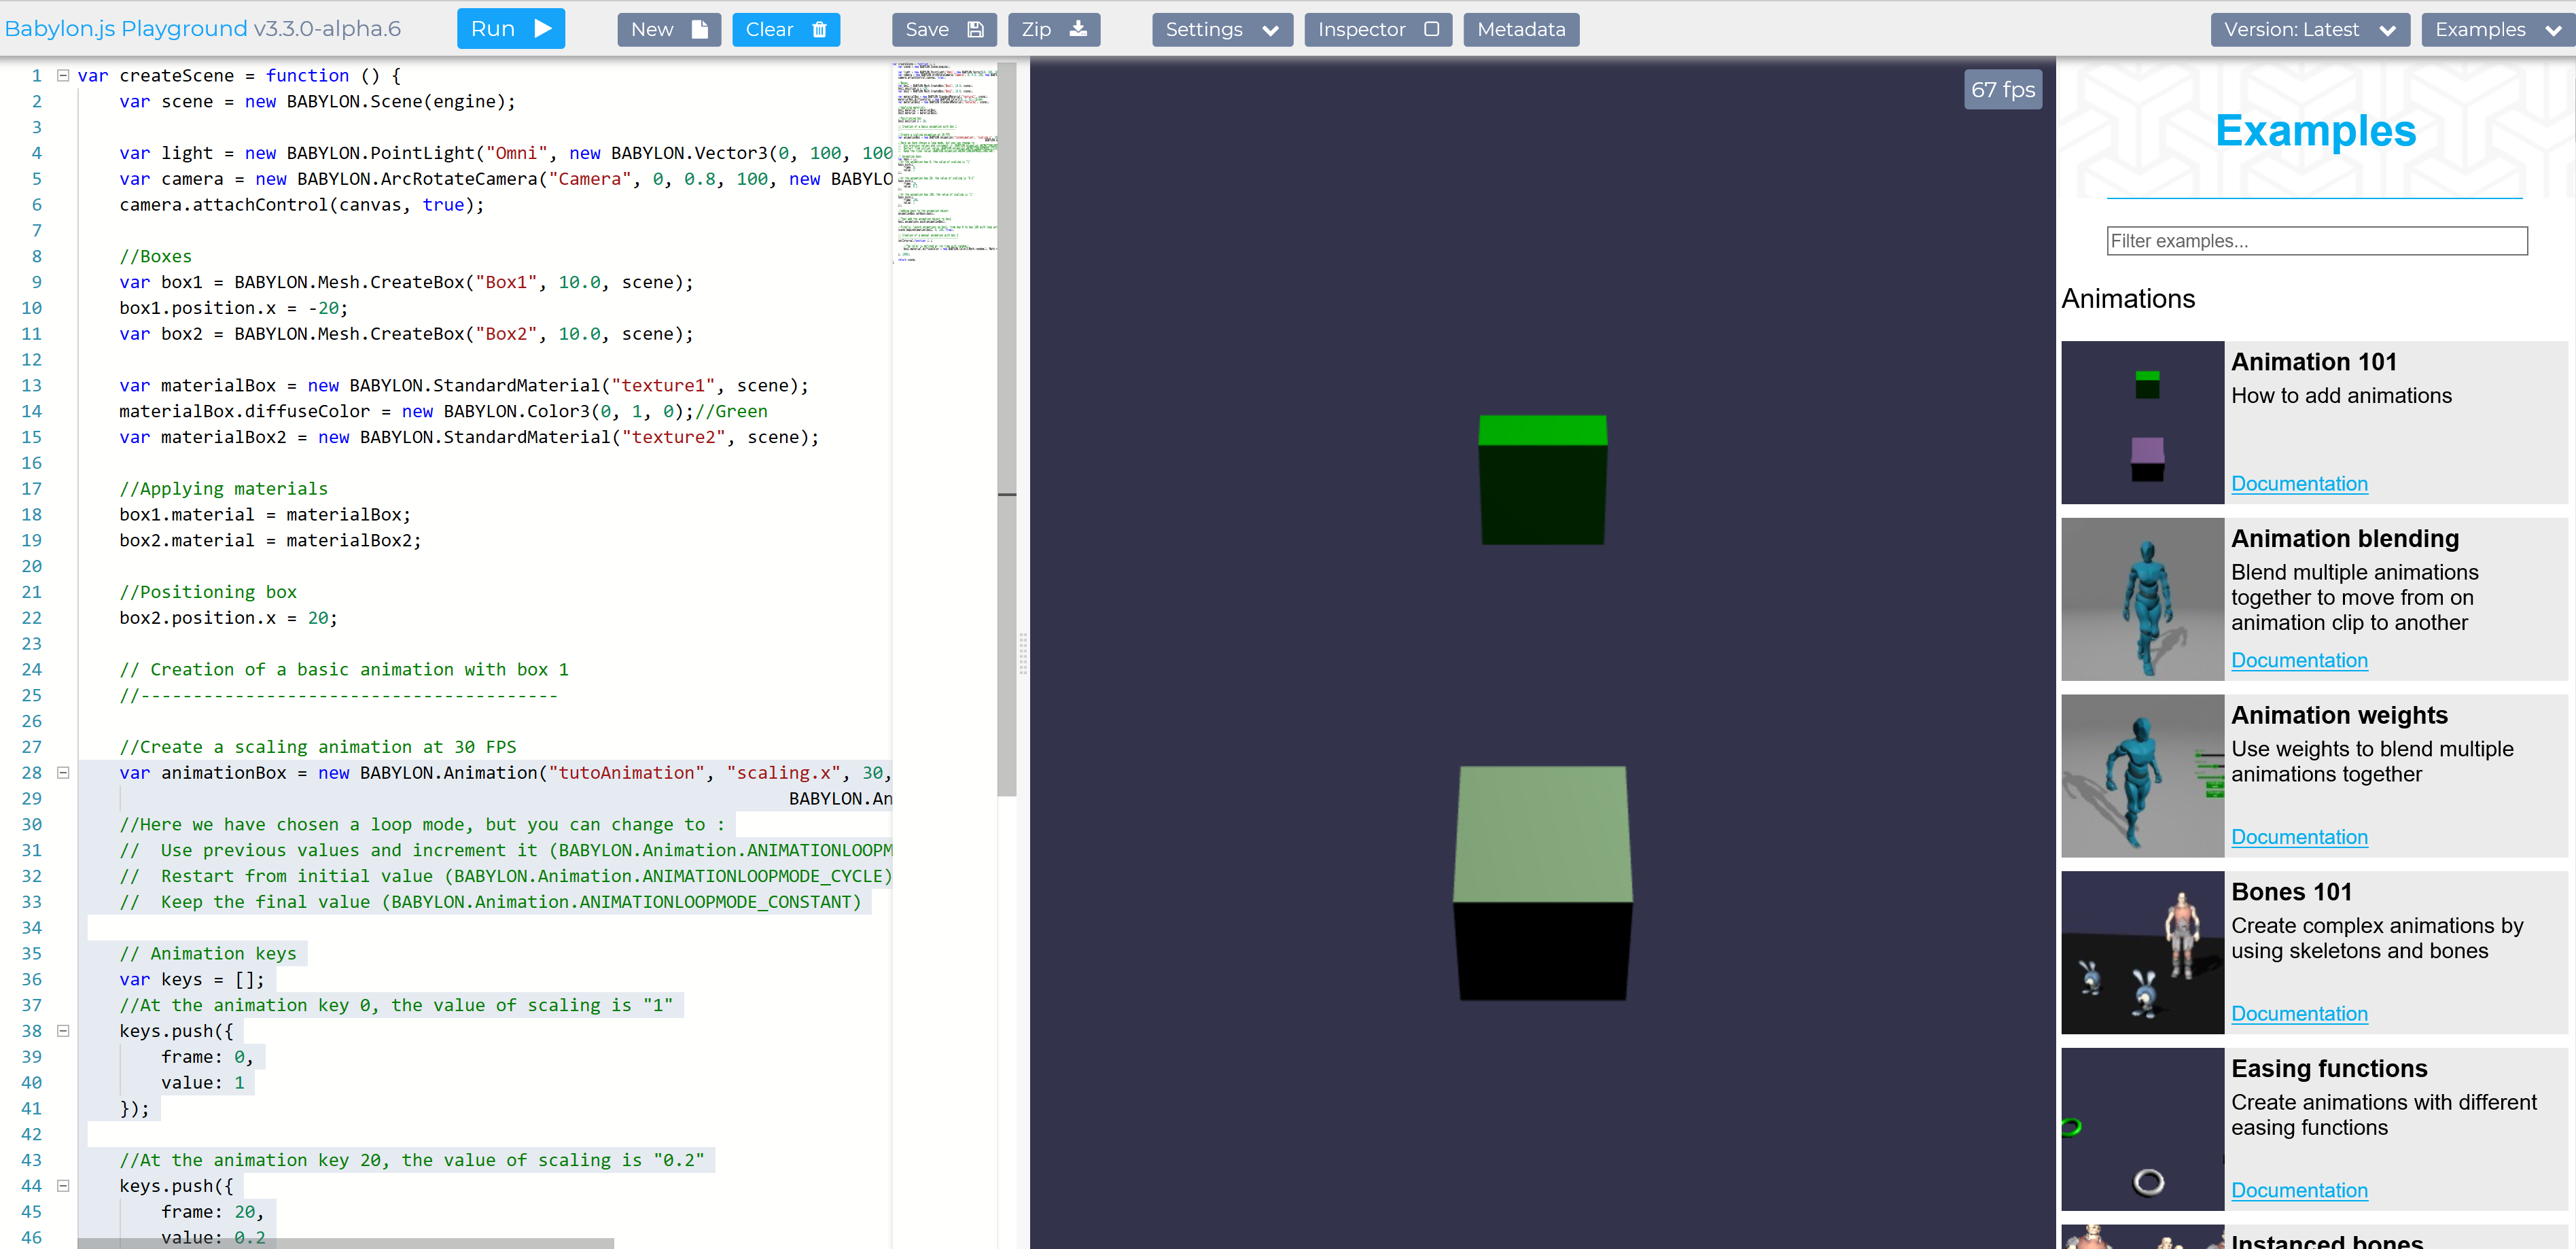Click the "//Positioning box" comment
The height and width of the screenshot is (1249, 2576).
pos(208,592)
